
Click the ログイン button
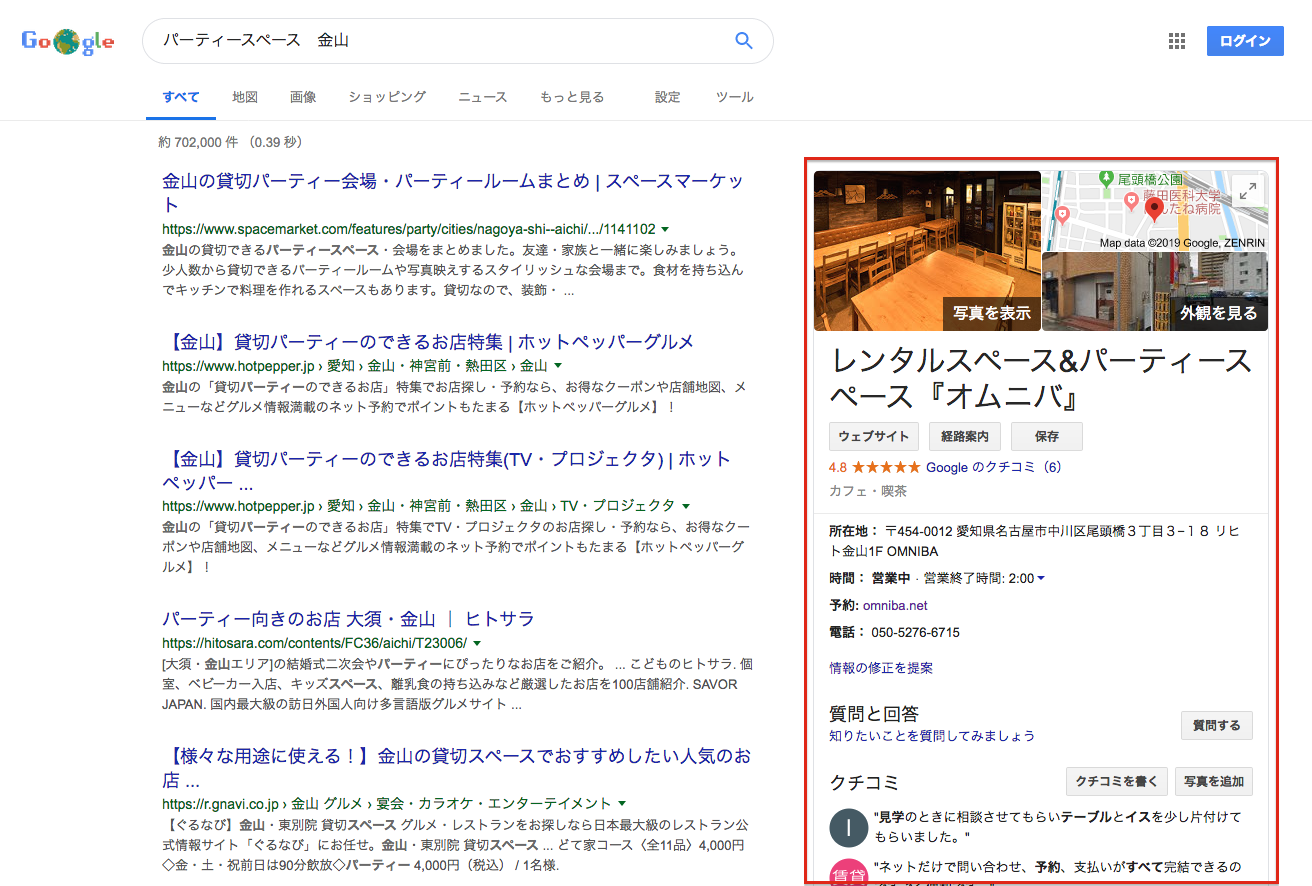pos(1245,41)
